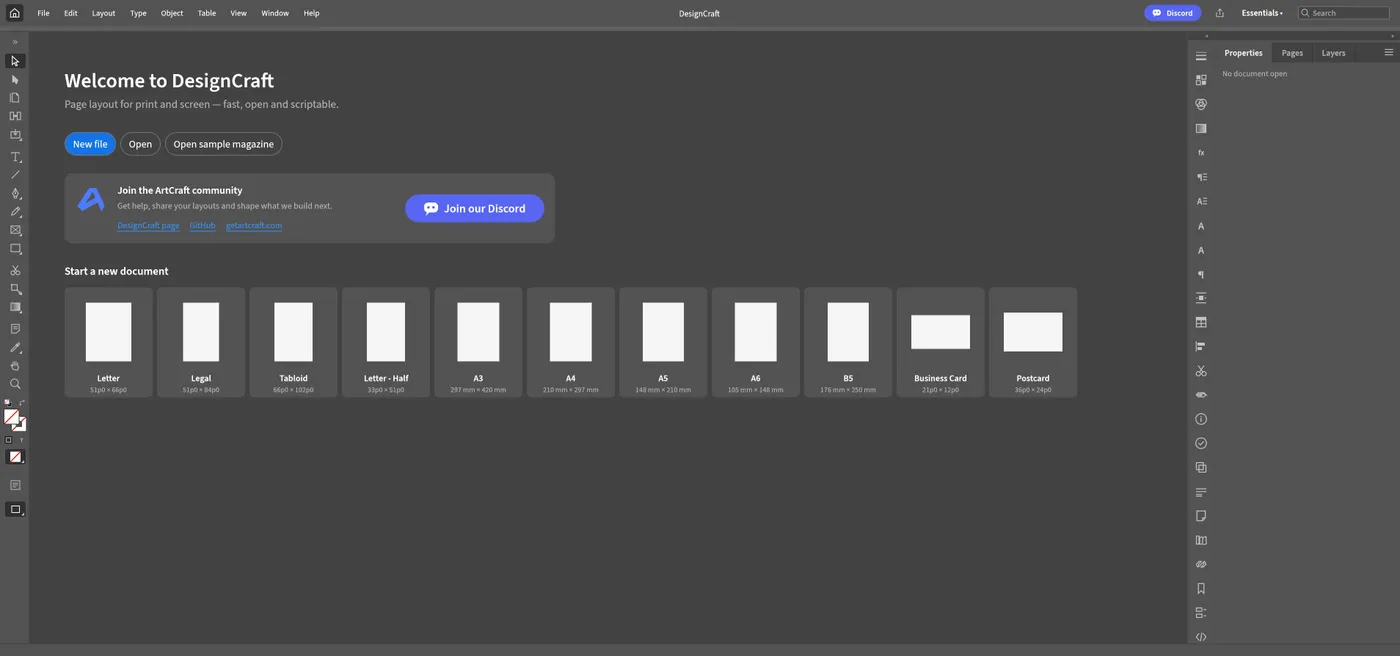This screenshot has height=656, width=1400.
Task: Click the fill color swatch
Action: (11, 417)
